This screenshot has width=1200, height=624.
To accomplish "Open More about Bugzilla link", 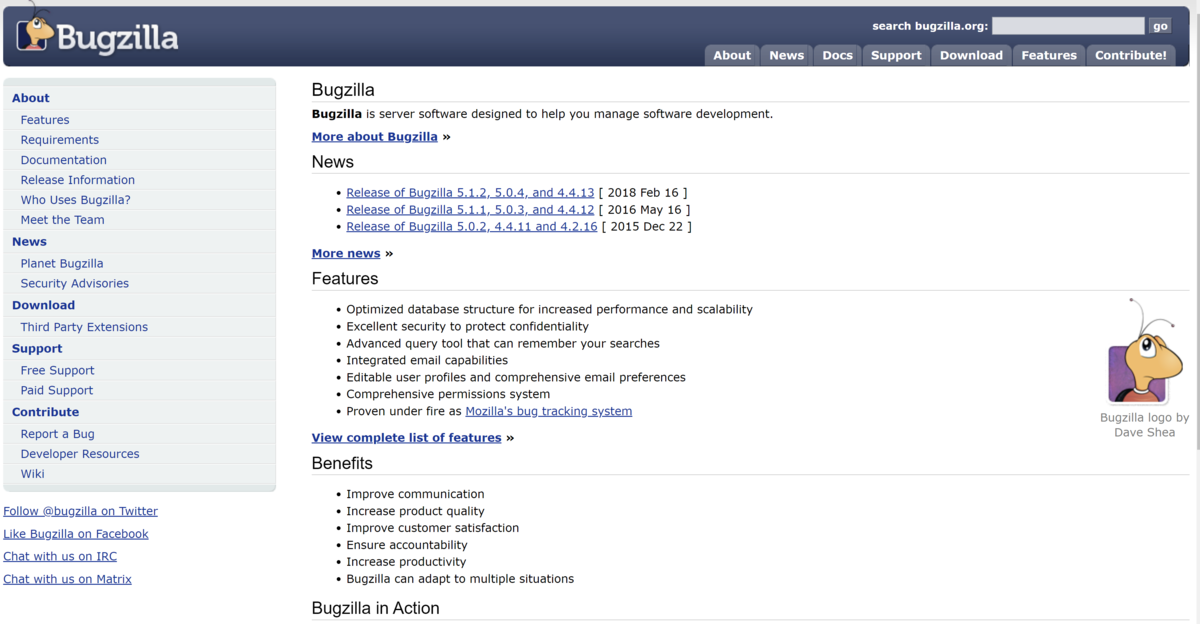I will pyautogui.click(x=375, y=137).
